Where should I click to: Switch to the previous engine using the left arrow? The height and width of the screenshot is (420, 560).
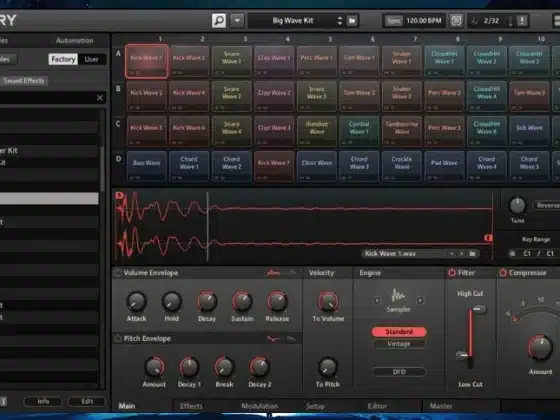(x=377, y=300)
